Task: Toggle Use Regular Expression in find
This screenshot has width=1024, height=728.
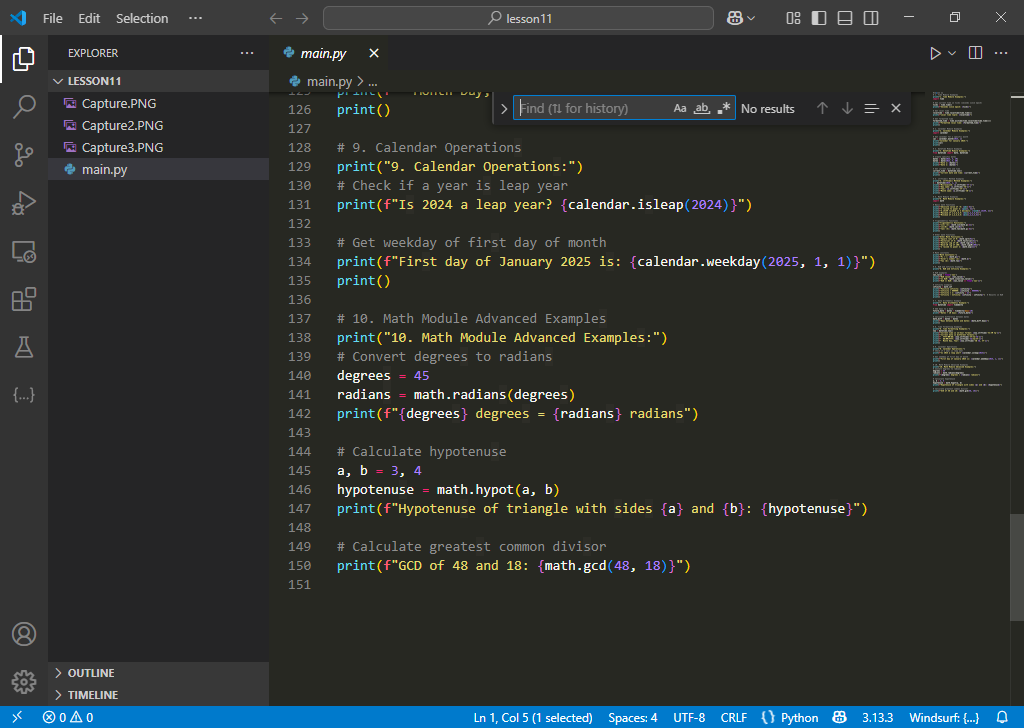Action: click(724, 108)
